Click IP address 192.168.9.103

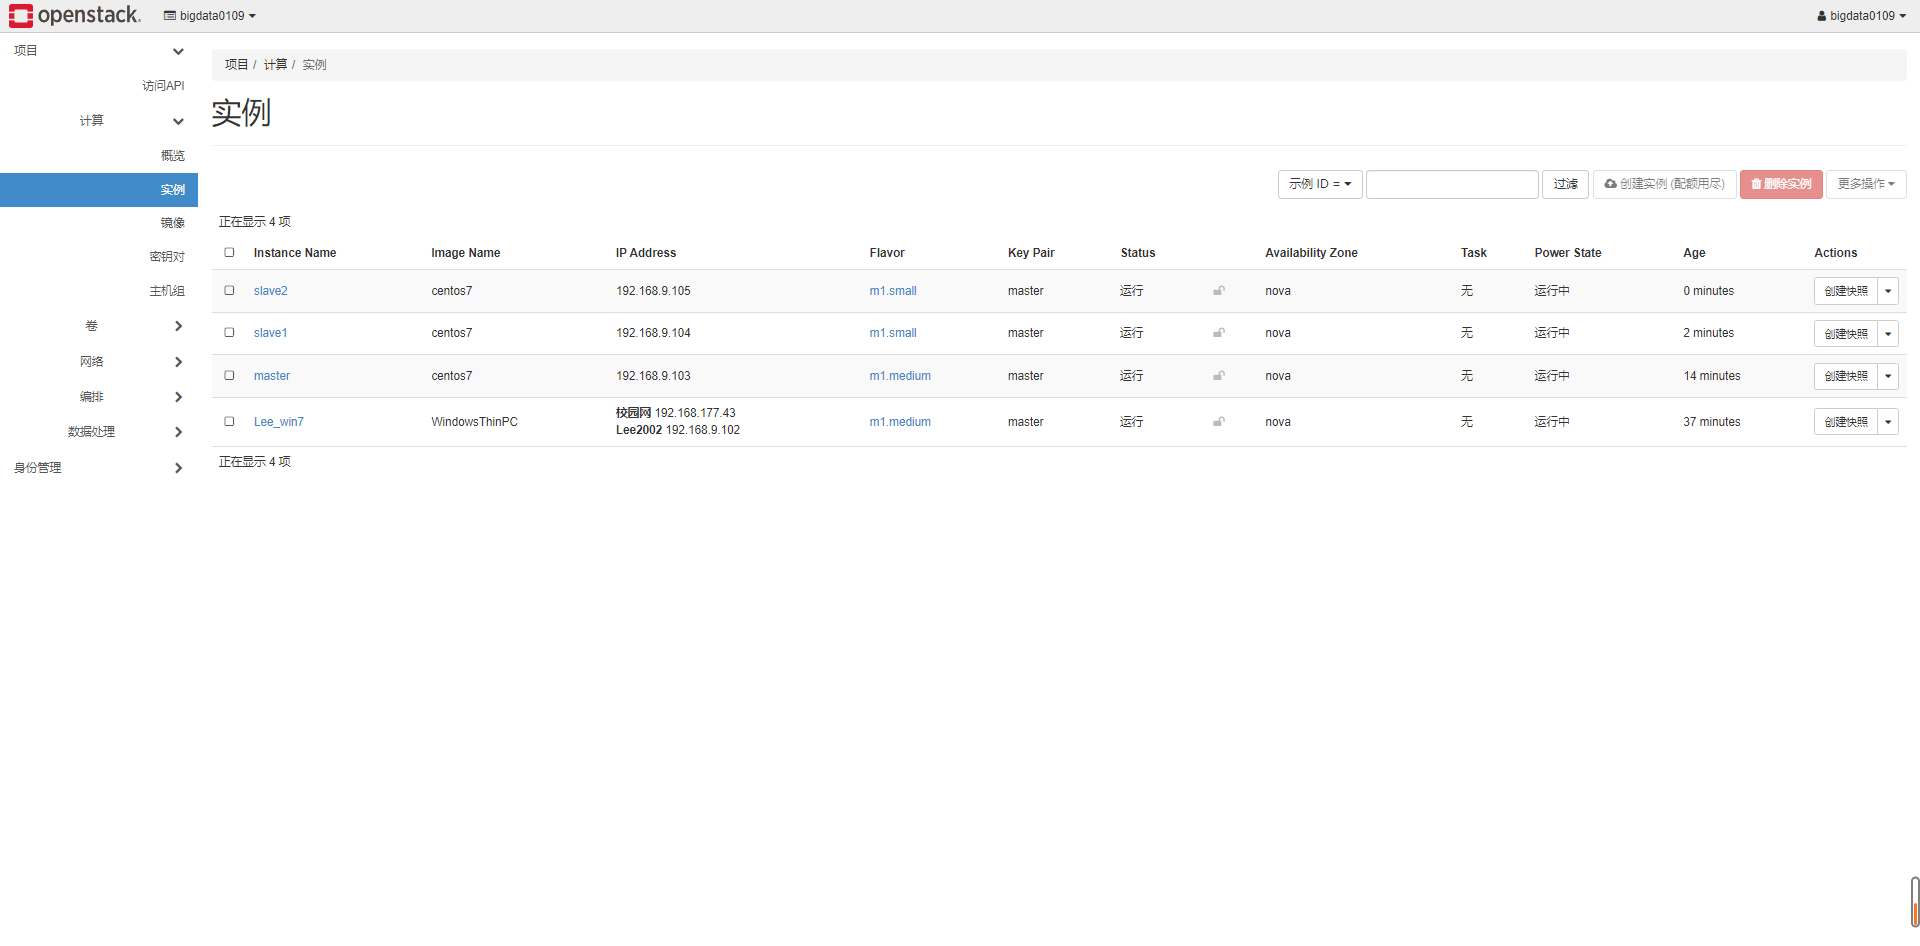(653, 376)
